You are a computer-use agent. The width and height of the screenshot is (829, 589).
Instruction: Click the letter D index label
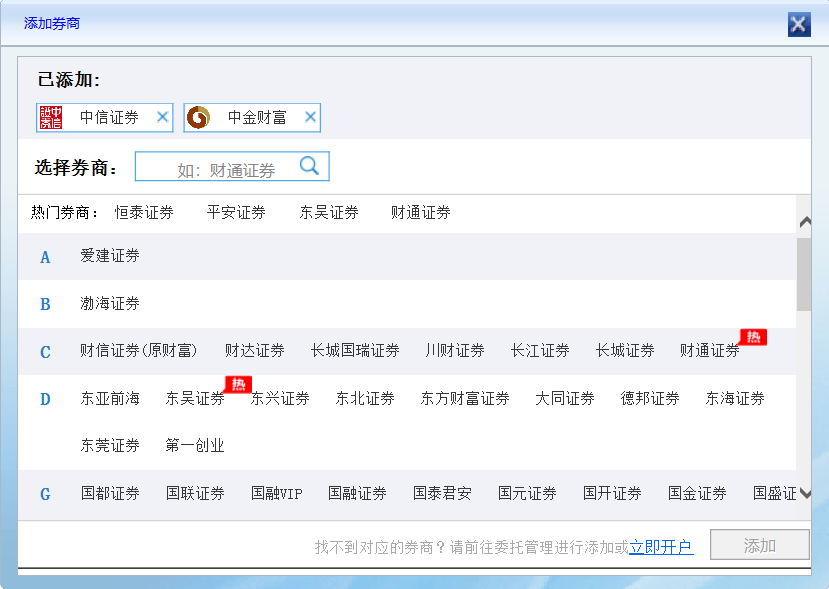coord(45,399)
